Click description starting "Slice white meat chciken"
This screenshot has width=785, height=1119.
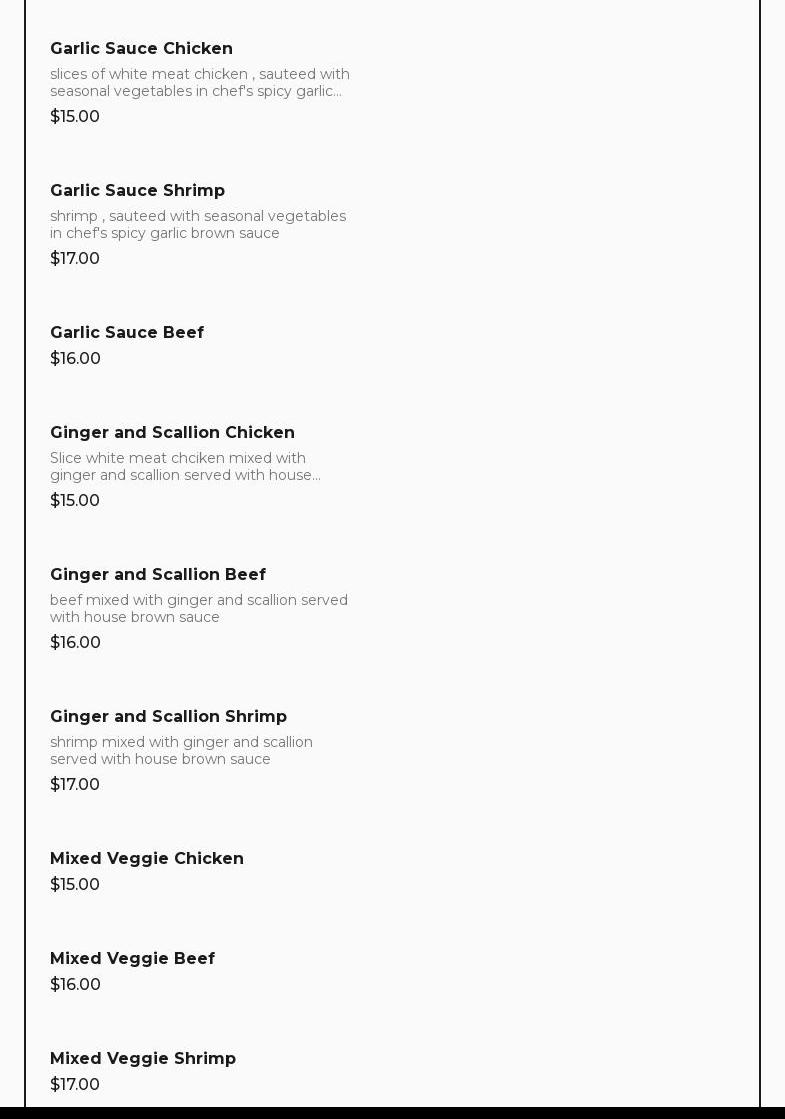click(x=185, y=466)
